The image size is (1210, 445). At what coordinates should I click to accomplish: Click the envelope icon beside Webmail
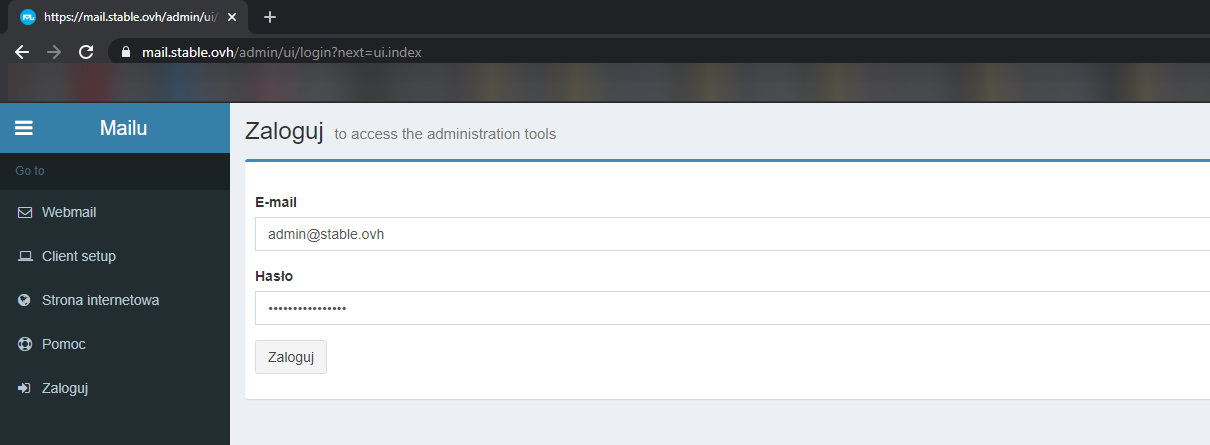pos(25,212)
